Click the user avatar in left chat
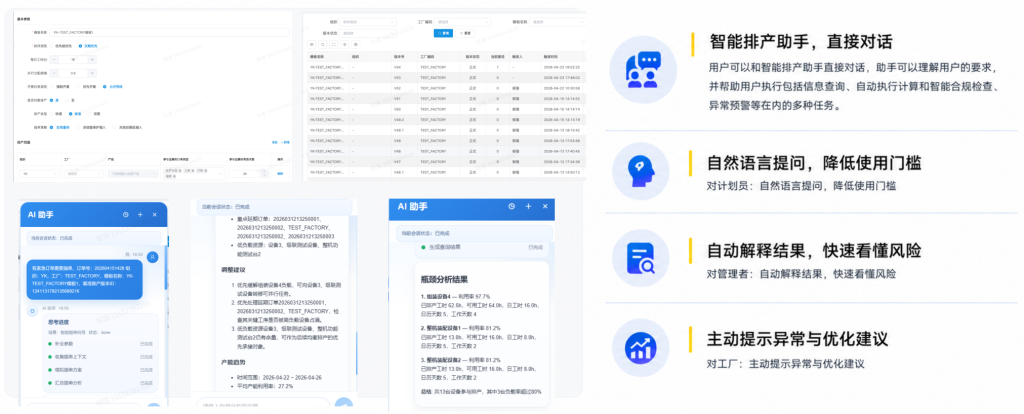Screen dimensions: 1024x414 click(x=152, y=257)
